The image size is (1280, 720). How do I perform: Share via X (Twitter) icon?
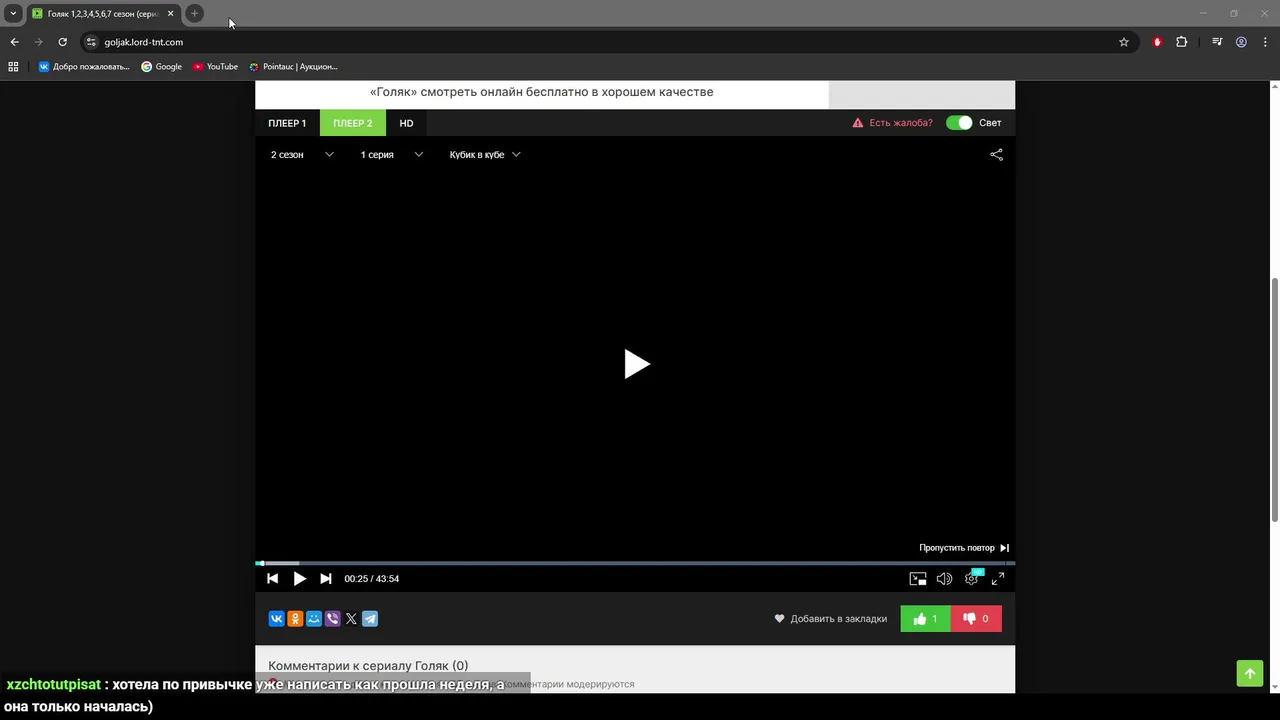click(x=351, y=619)
